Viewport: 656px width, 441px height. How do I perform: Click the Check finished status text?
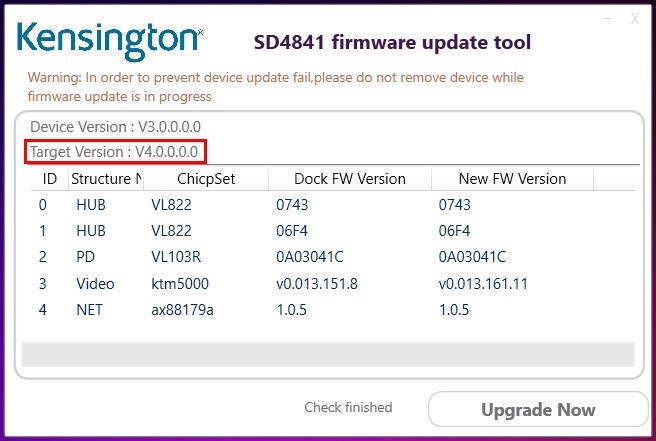click(348, 407)
